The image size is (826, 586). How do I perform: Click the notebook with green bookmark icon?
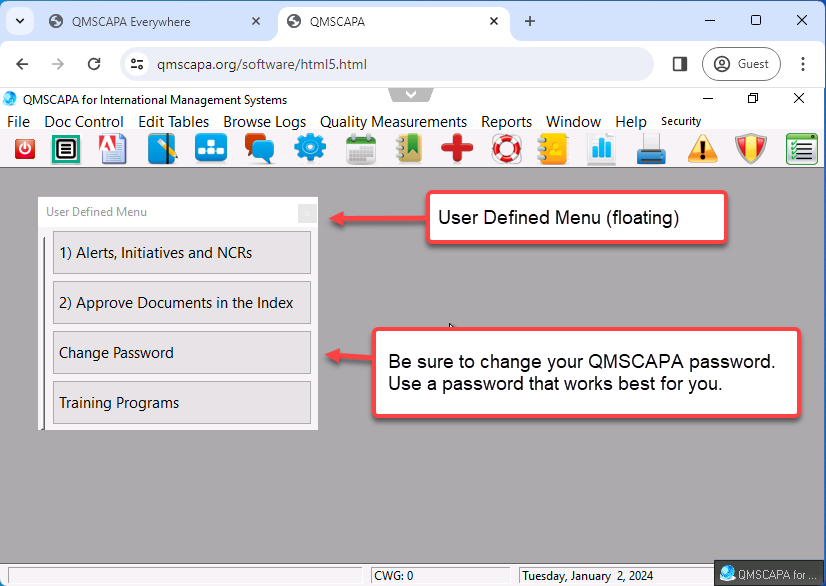[409, 149]
